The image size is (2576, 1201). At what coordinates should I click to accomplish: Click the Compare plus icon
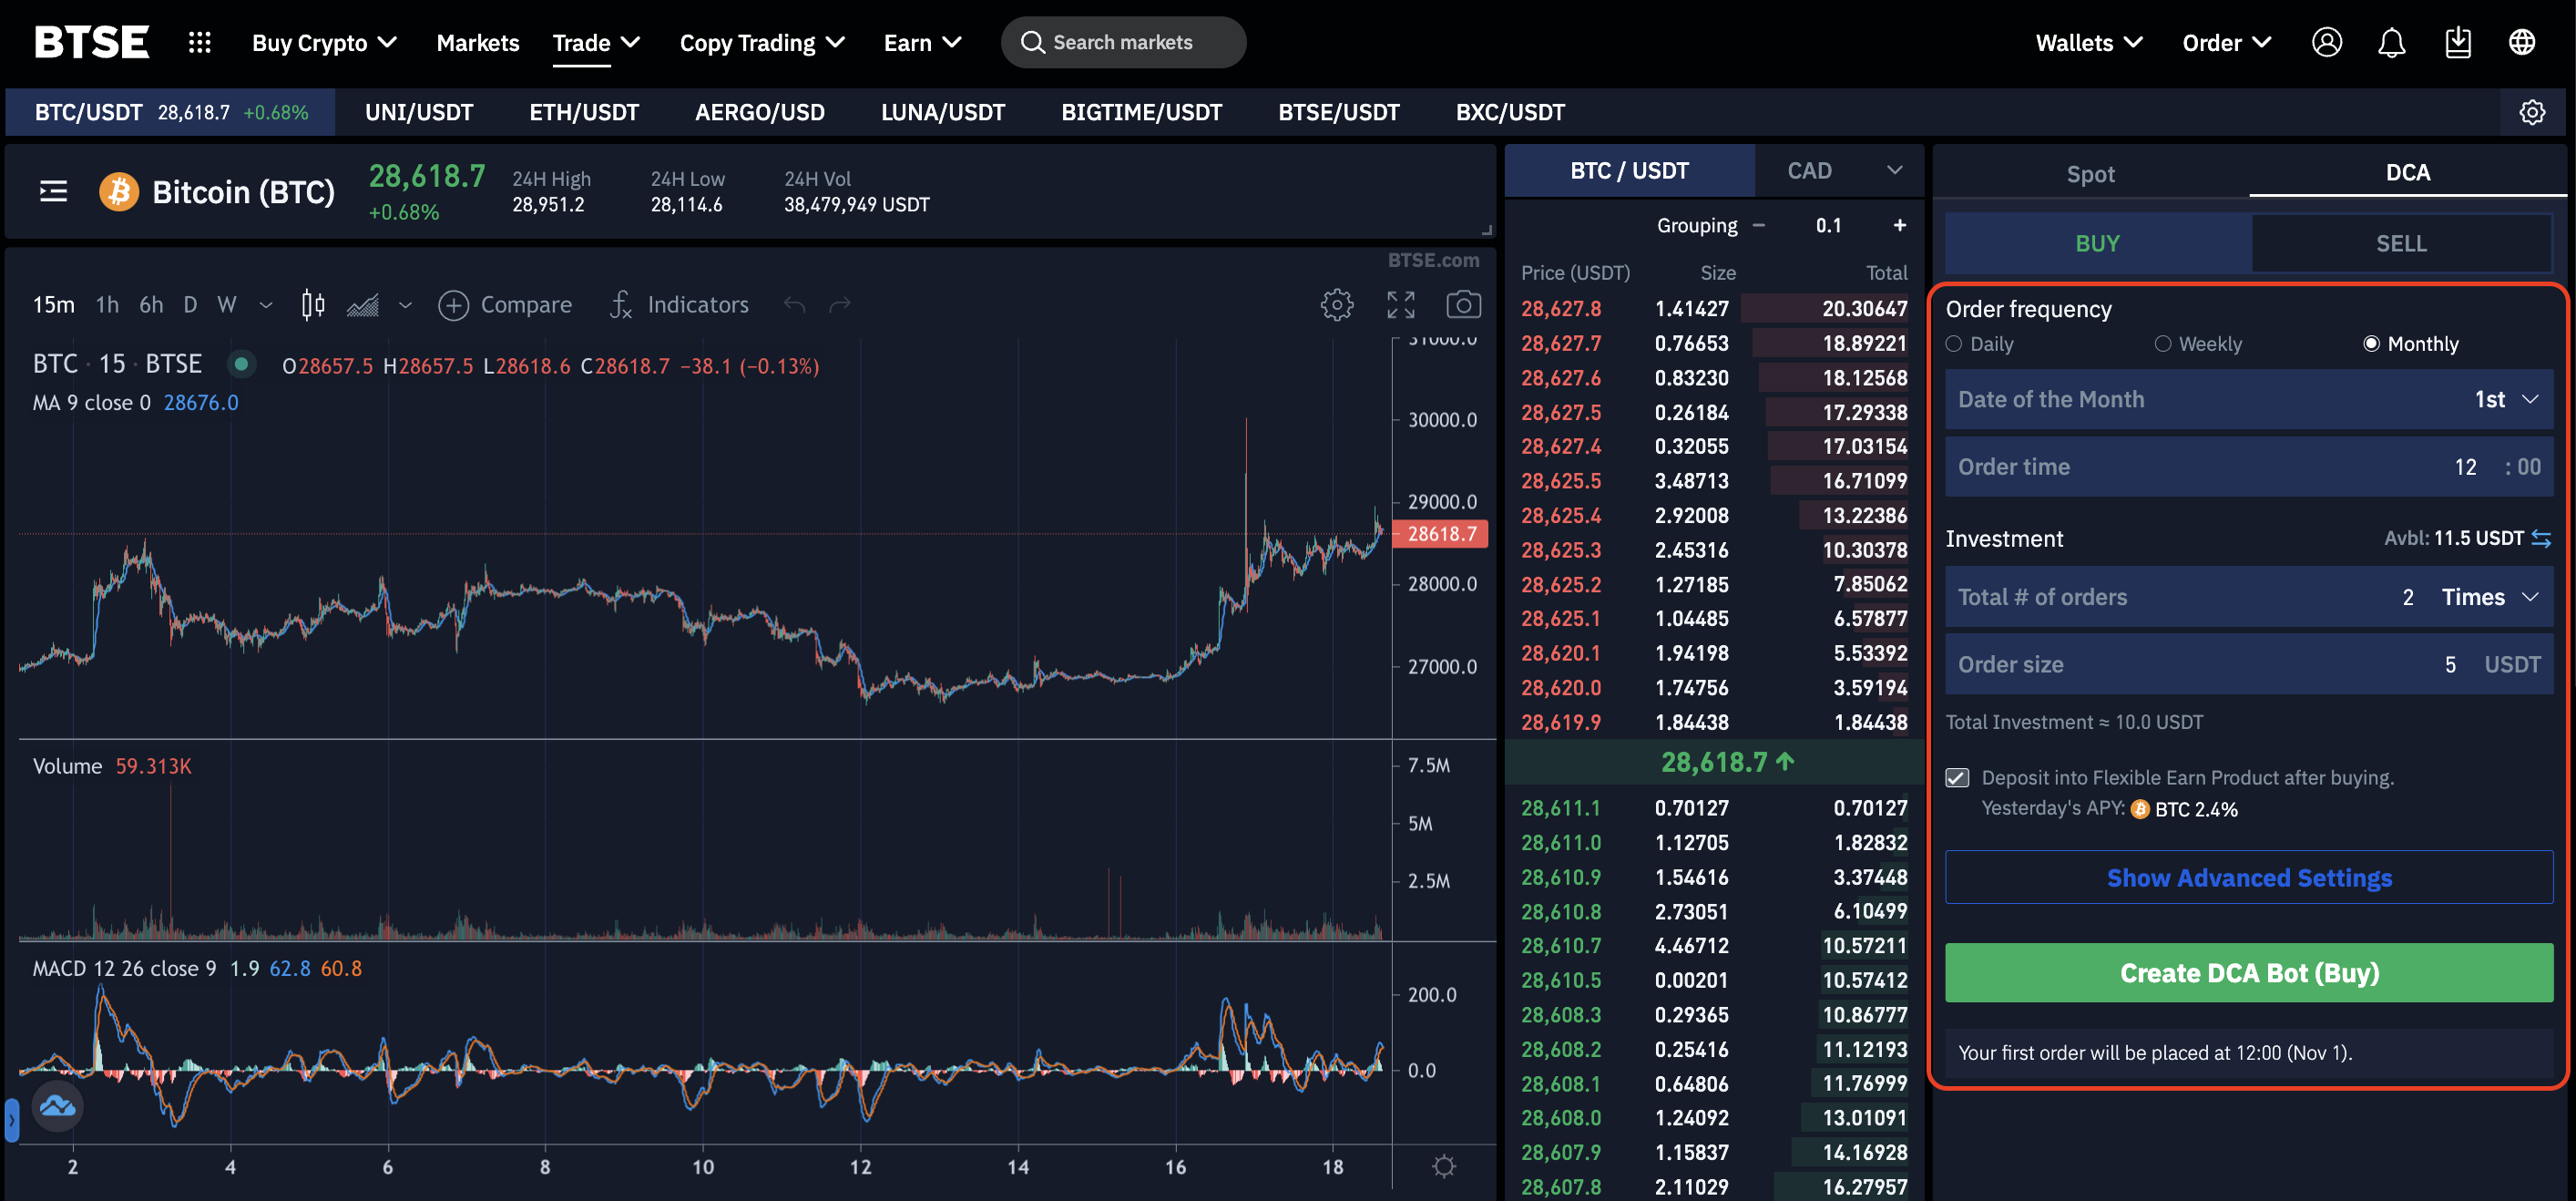[453, 305]
